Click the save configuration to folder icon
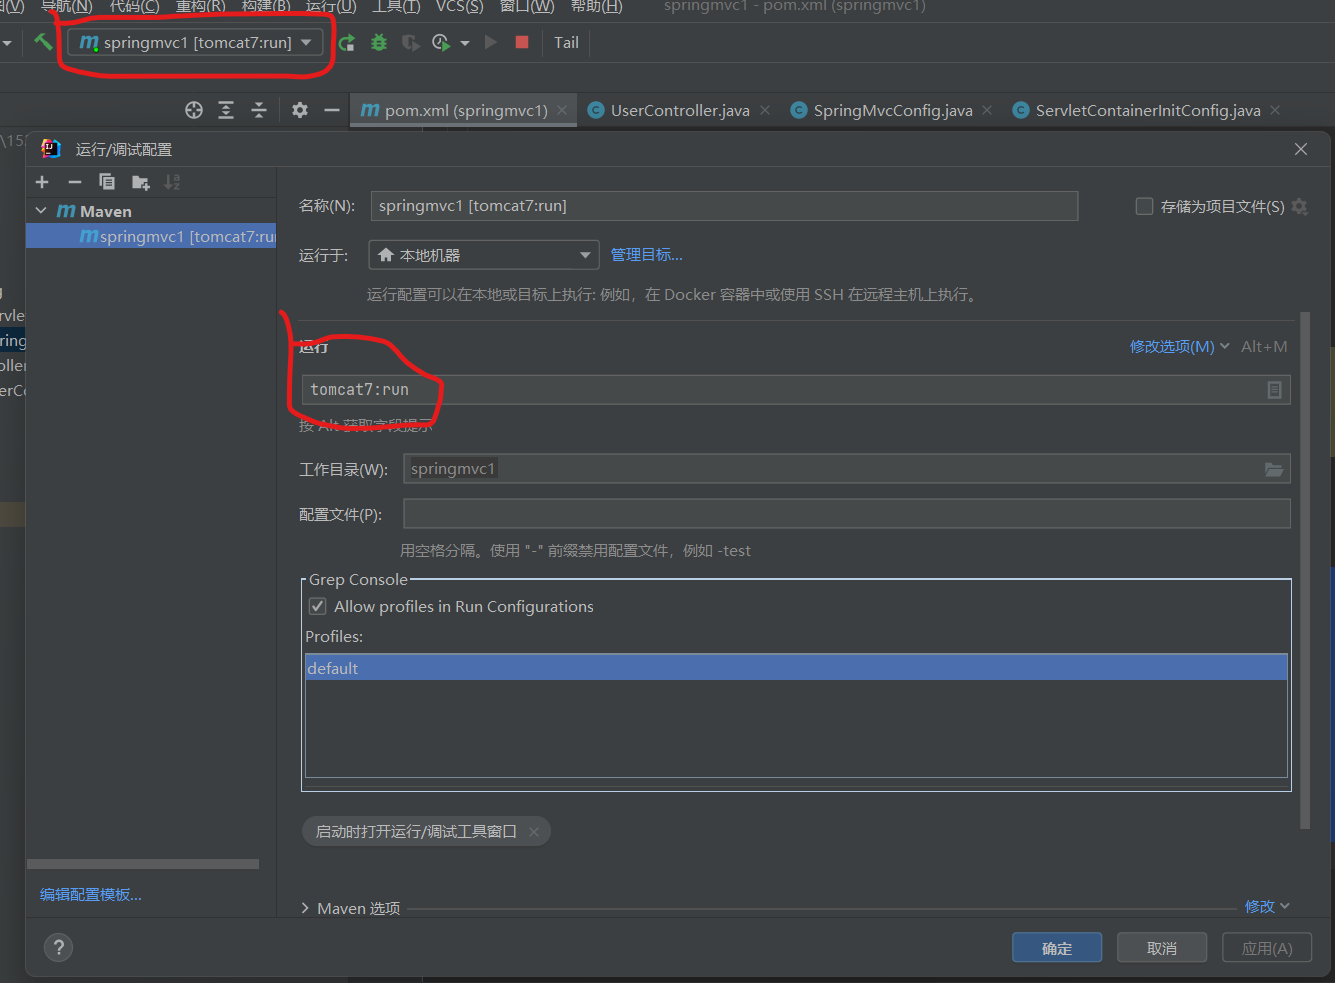The image size is (1335, 983). coord(140,182)
